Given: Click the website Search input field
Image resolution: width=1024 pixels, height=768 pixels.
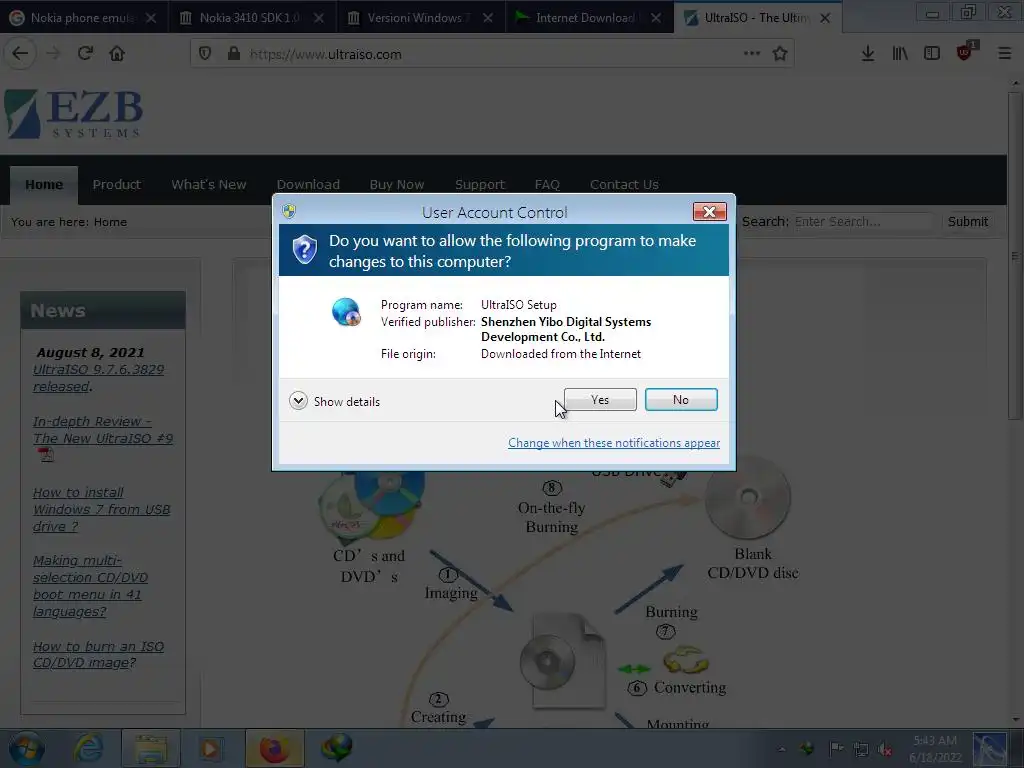Looking at the screenshot, I should click(862, 222).
